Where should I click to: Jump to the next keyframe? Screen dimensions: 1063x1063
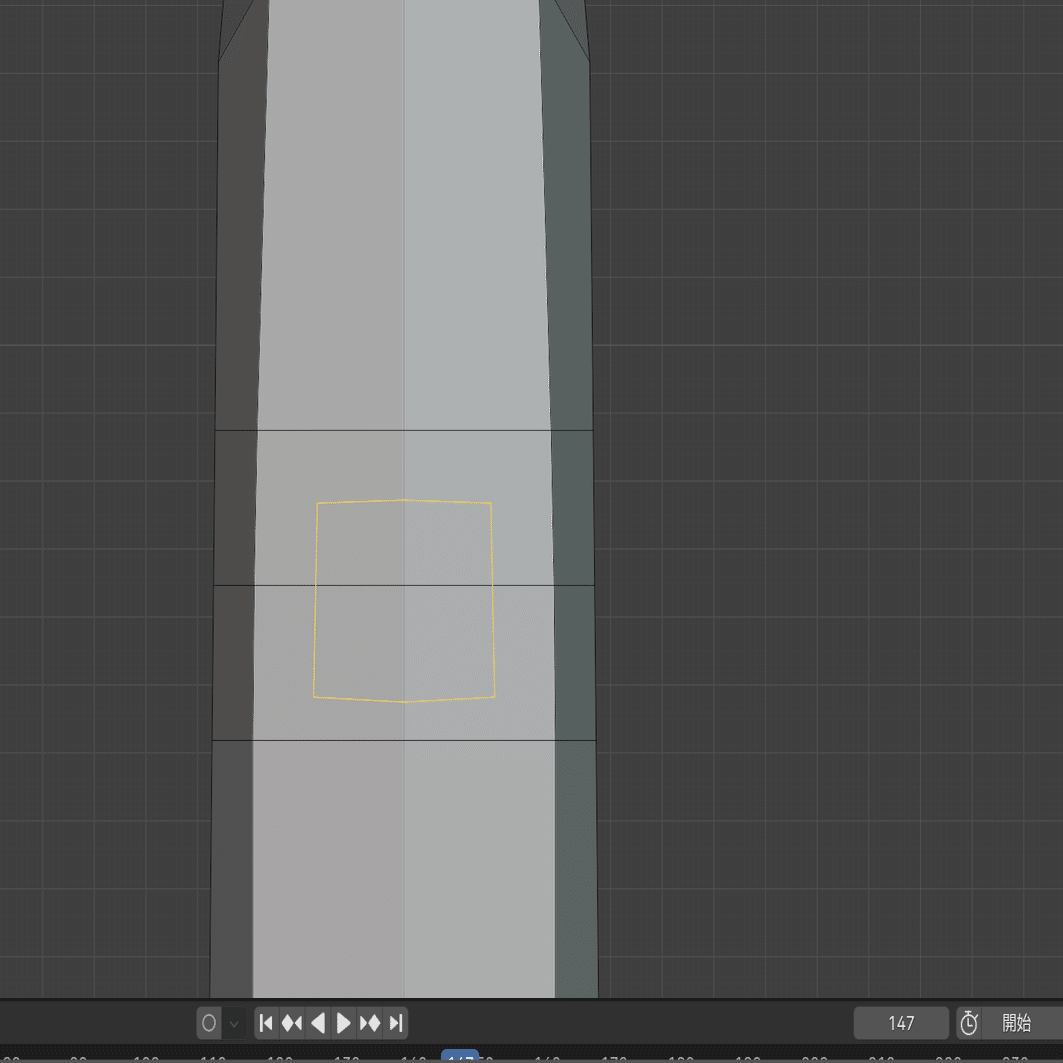tap(370, 1022)
